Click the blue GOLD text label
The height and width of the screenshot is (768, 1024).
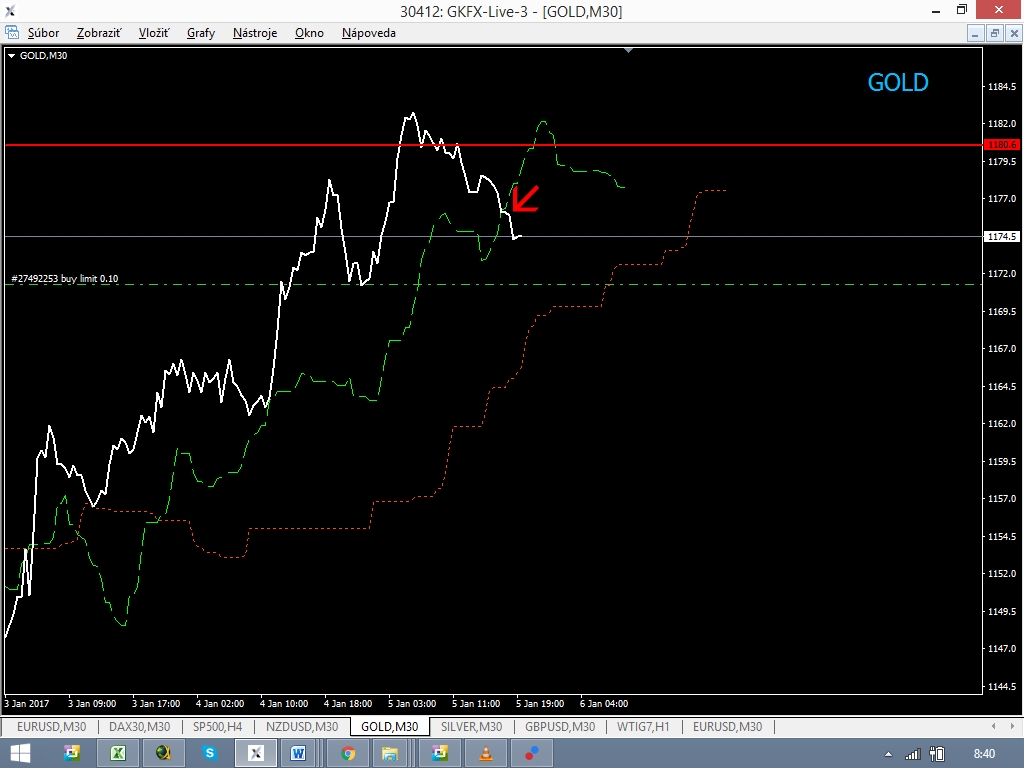pyautogui.click(x=898, y=82)
